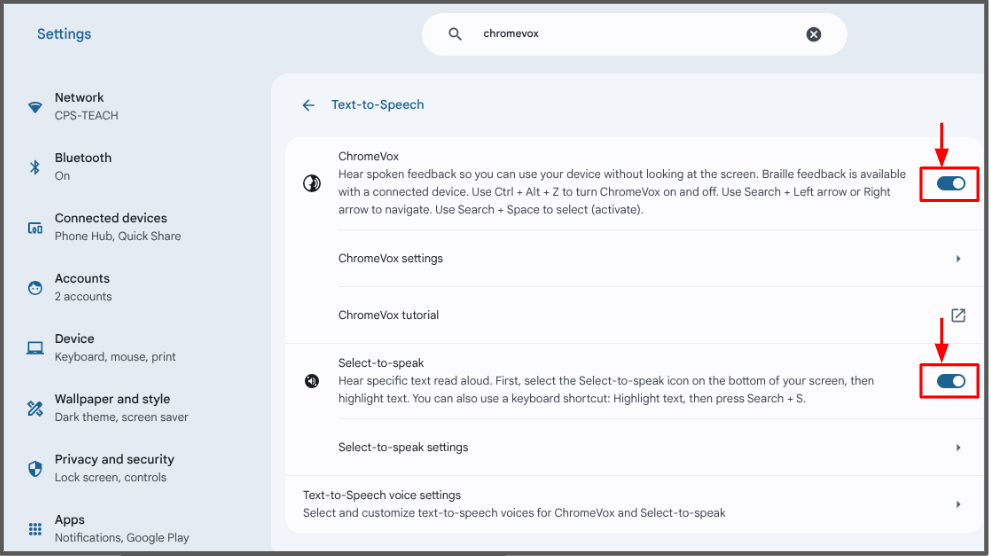991x556 pixels.
Task: Click the Bluetooth icon in sidebar
Action: pyautogui.click(x=35, y=167)
